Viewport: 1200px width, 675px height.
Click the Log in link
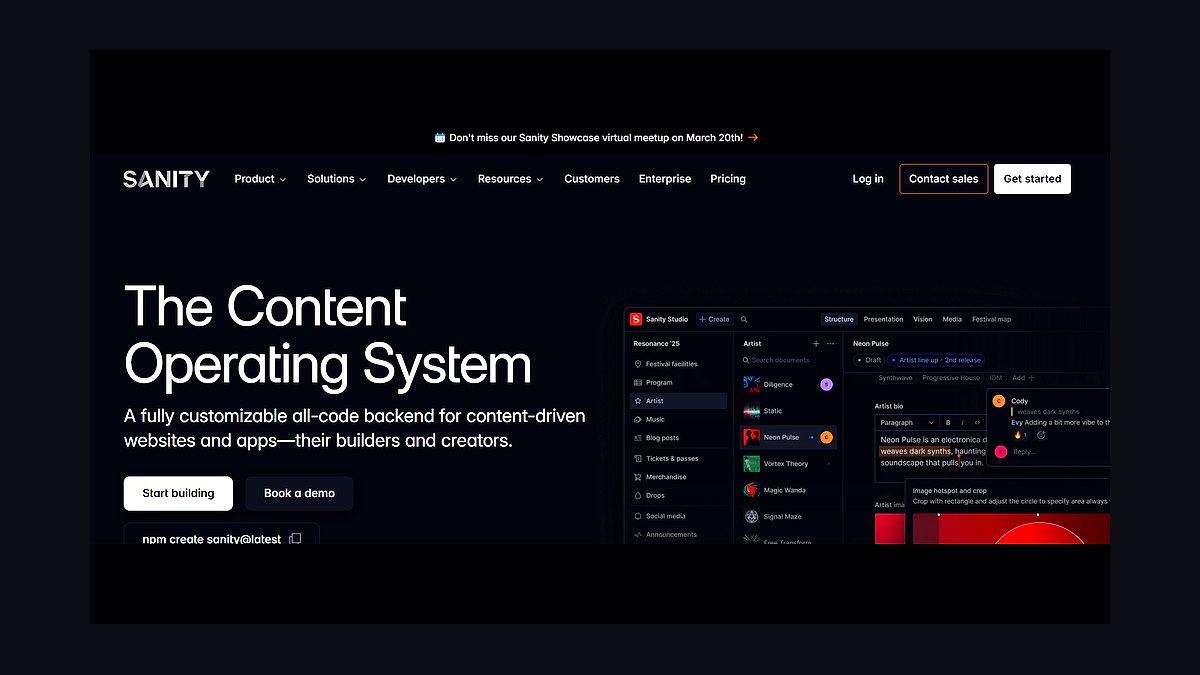click(868, 179)
